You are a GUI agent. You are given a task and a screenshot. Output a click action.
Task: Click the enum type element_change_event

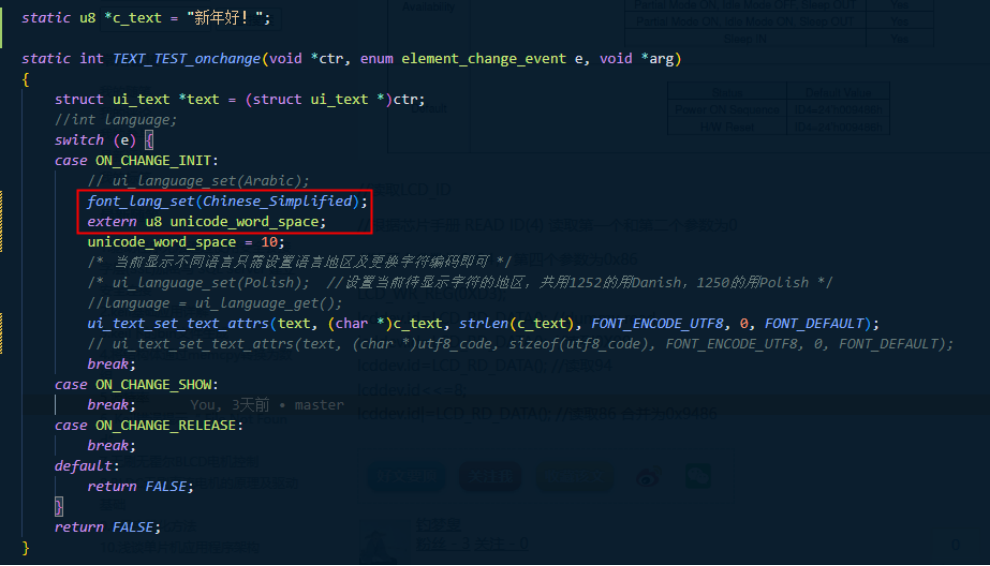coord(484,59)
